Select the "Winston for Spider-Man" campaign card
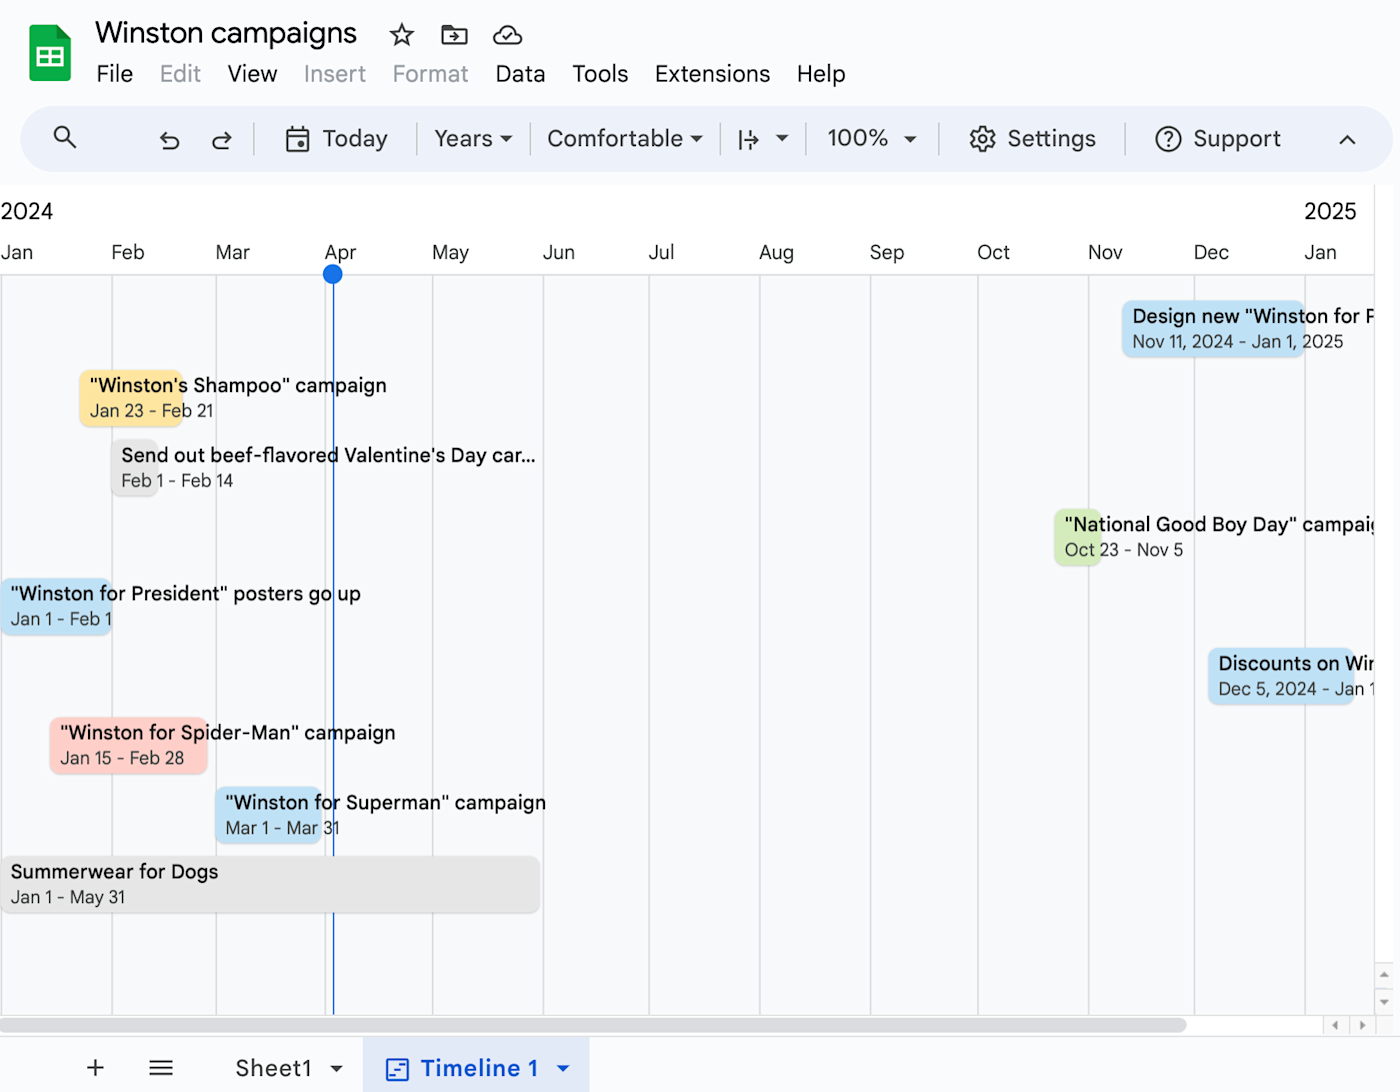 pos(129,745)
